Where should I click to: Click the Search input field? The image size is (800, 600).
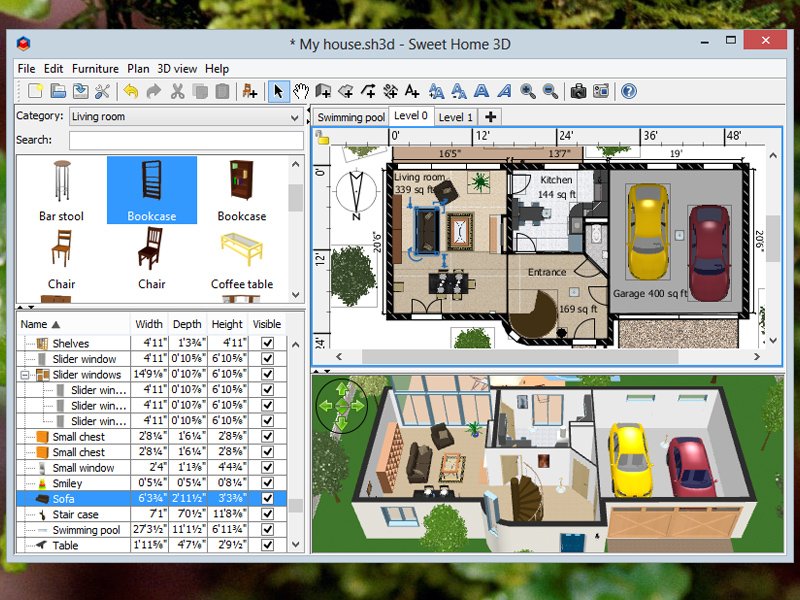tap(186, 140)
